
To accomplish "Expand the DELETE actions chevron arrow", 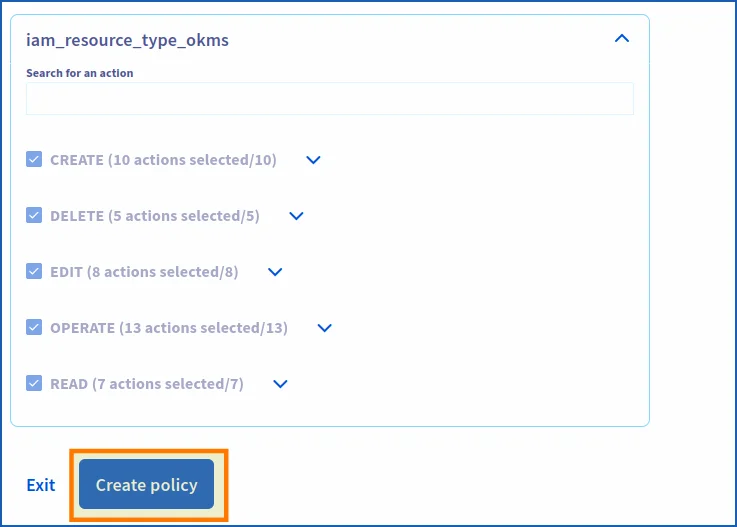I will [x=296, y=216].
